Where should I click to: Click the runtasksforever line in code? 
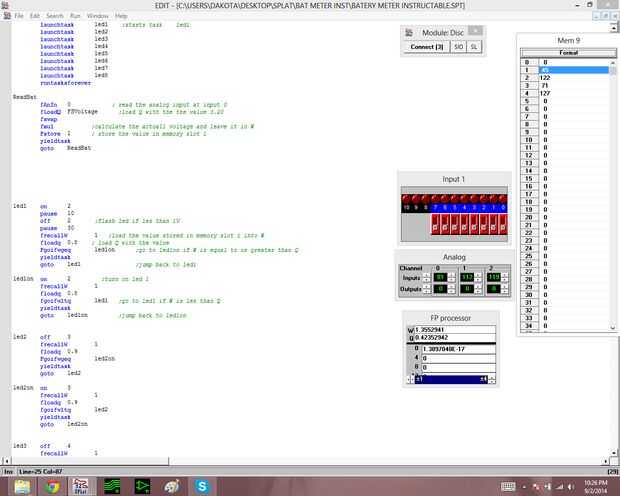click(65, 83)
